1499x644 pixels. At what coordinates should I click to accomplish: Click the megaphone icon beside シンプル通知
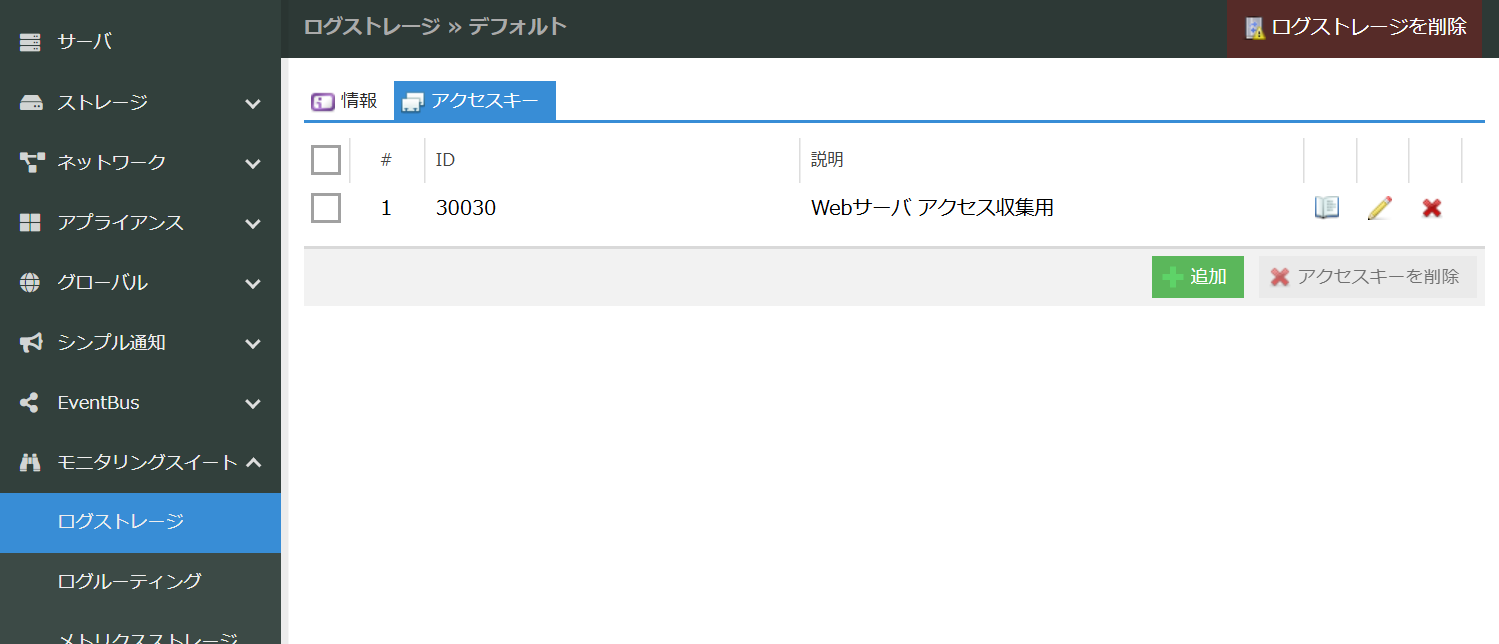(x=31, y=343)
